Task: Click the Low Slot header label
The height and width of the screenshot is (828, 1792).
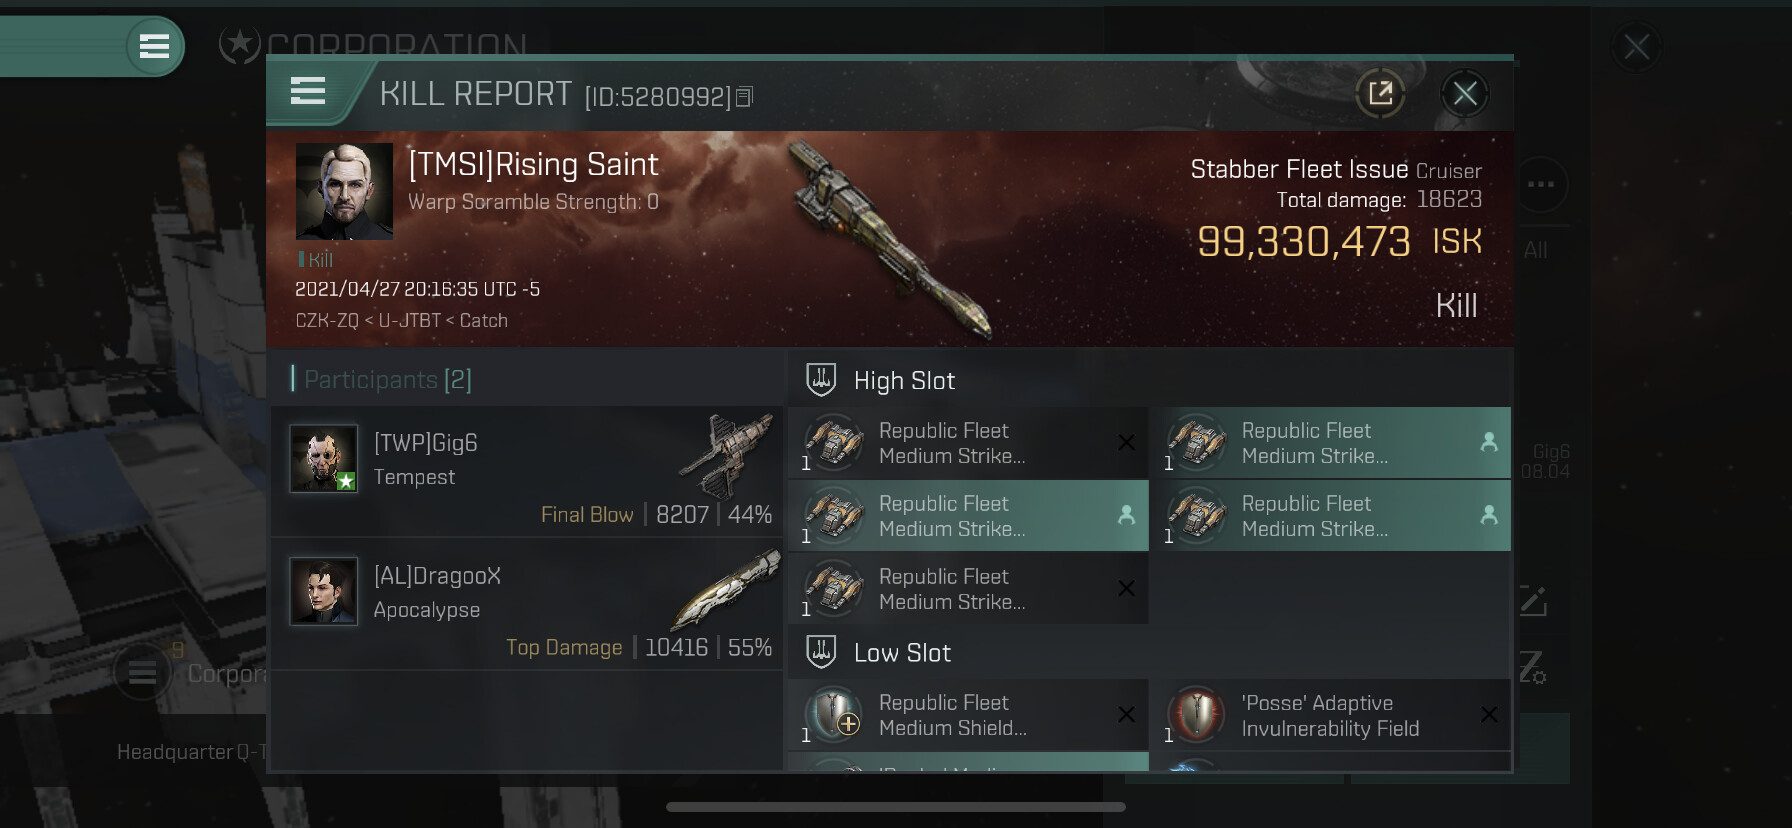Action: point(902,653)
